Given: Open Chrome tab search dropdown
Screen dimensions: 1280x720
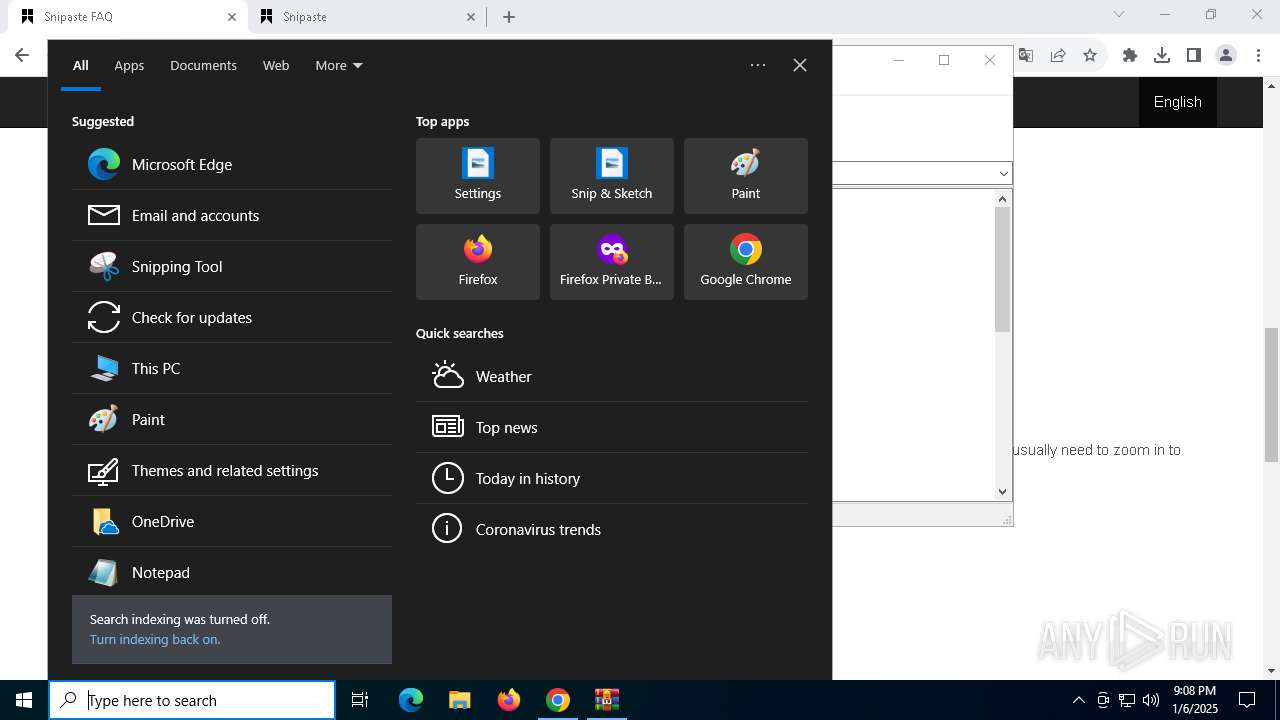Looking at the screenshot, I should [1119, 14].
